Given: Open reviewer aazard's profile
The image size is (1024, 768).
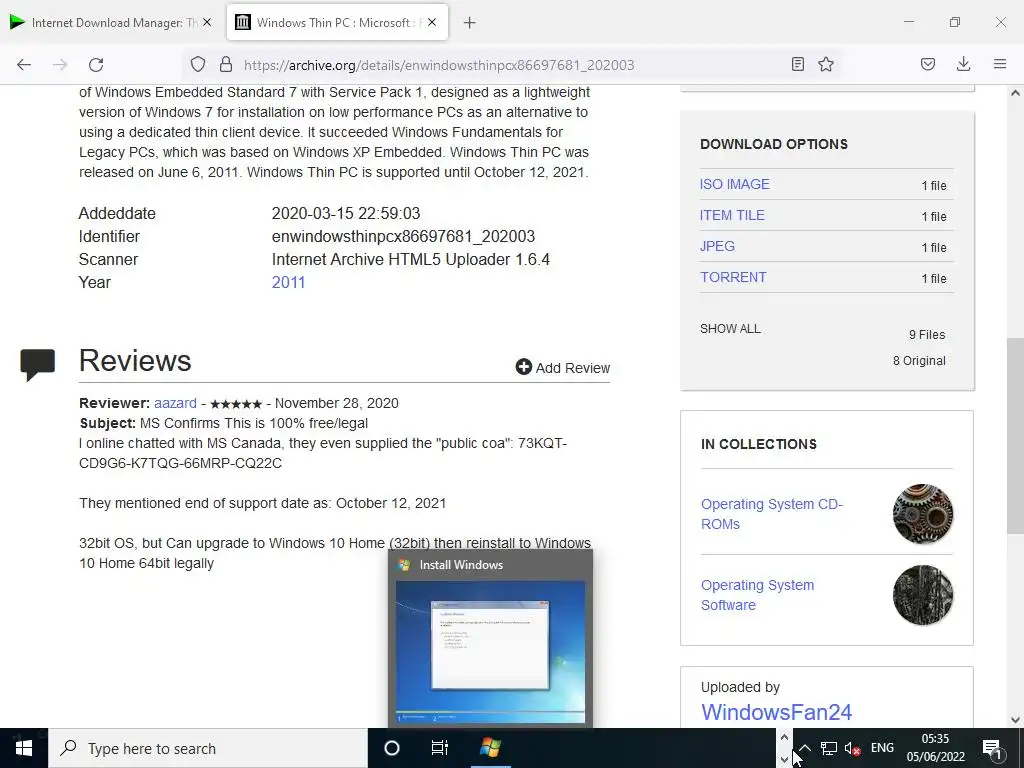Looking at the screenshot, I should [175, 403].
